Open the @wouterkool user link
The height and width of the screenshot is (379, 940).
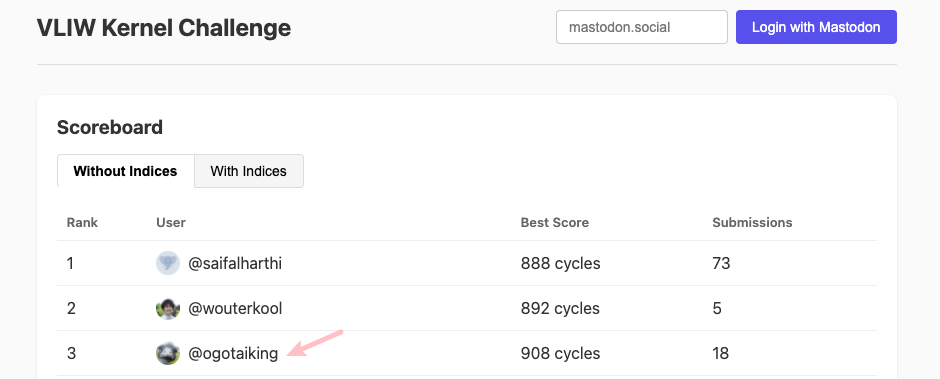click(235, 308)
